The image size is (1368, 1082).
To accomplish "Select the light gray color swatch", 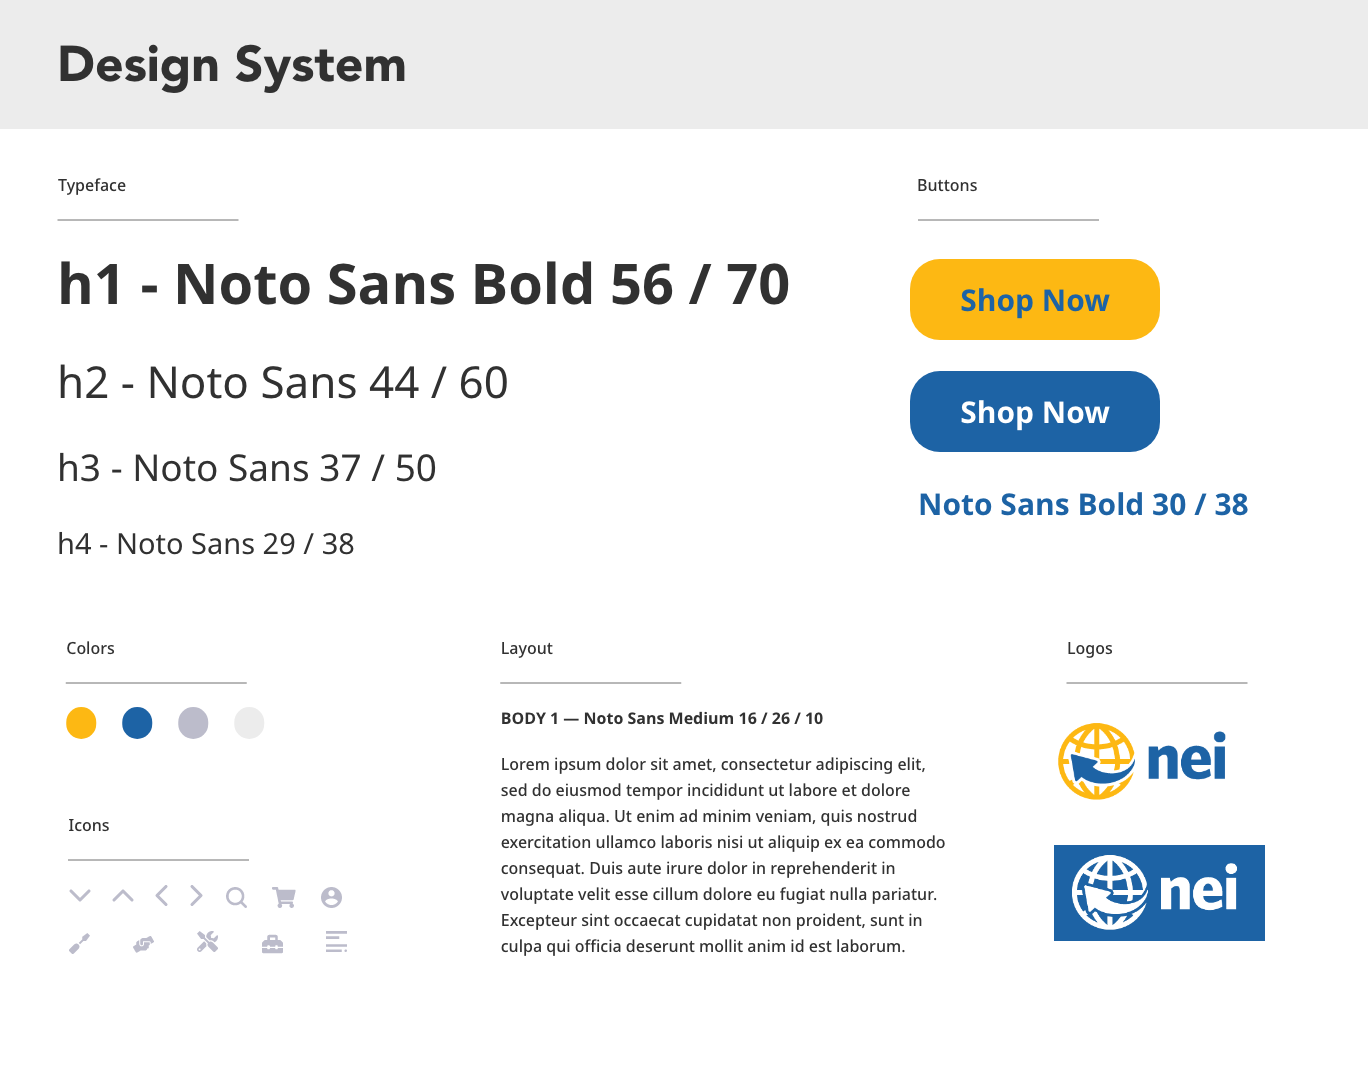I will pos(249,723).
